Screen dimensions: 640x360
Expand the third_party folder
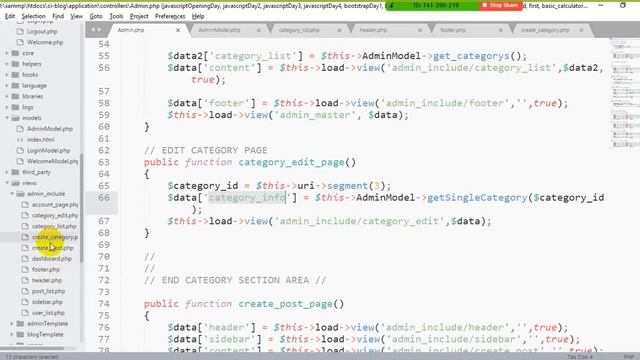pos(7,172)
